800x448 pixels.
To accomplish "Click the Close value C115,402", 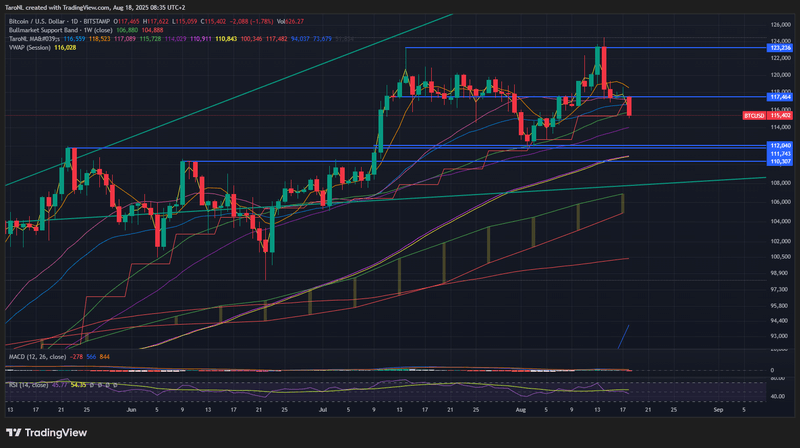I will pos(213,21).
